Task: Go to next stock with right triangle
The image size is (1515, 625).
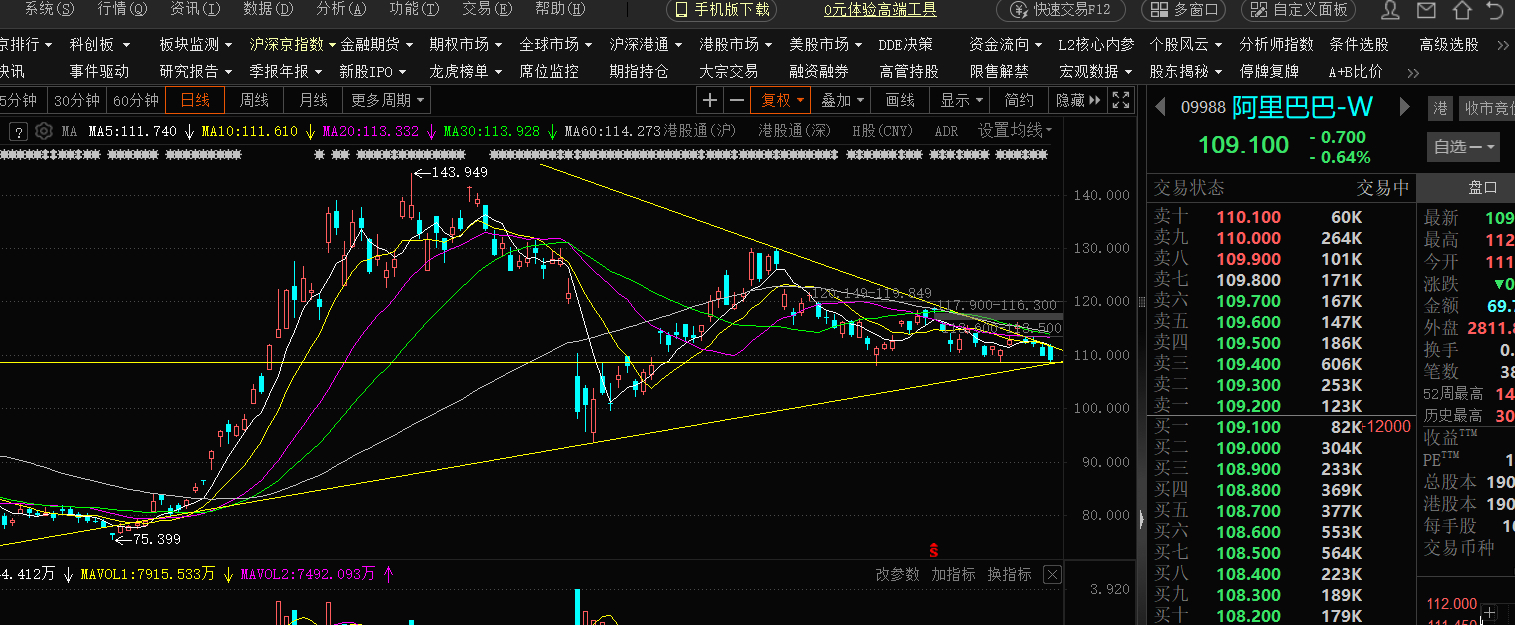Action: click(x=1404, y=107)
